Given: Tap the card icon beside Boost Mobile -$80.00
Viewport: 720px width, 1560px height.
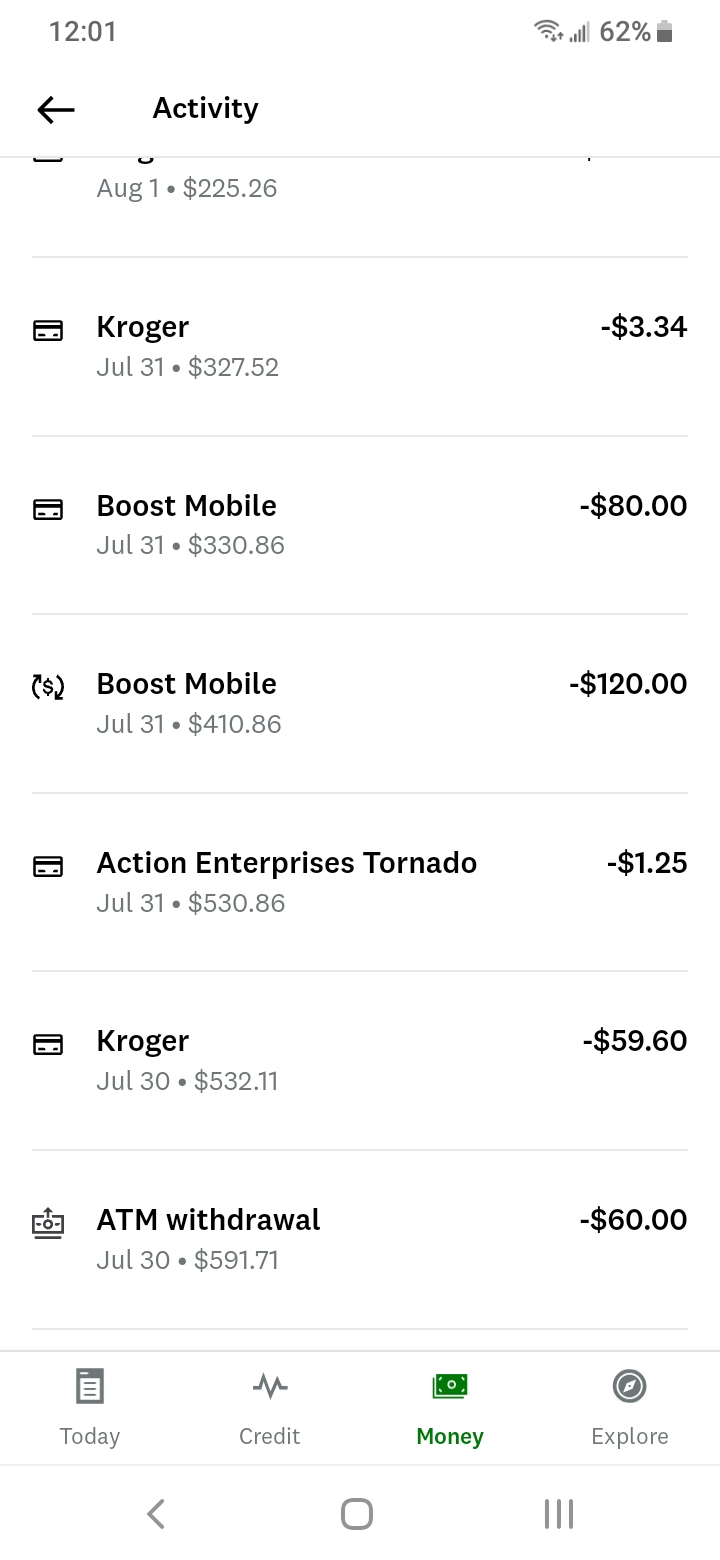Looking at the screenshot, I should pos(48,509).
